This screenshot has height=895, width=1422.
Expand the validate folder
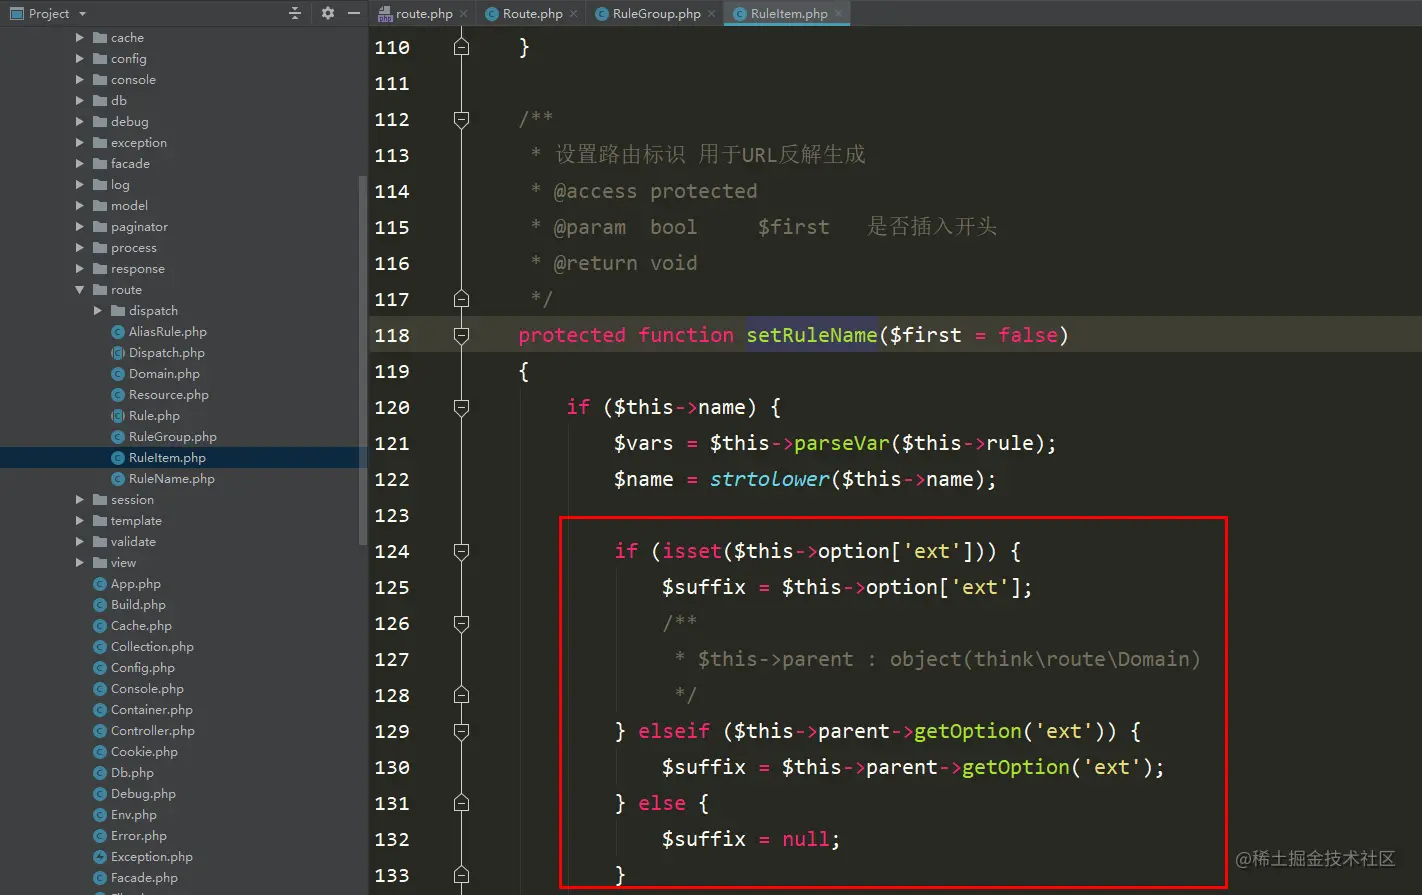tap(80, 542)
